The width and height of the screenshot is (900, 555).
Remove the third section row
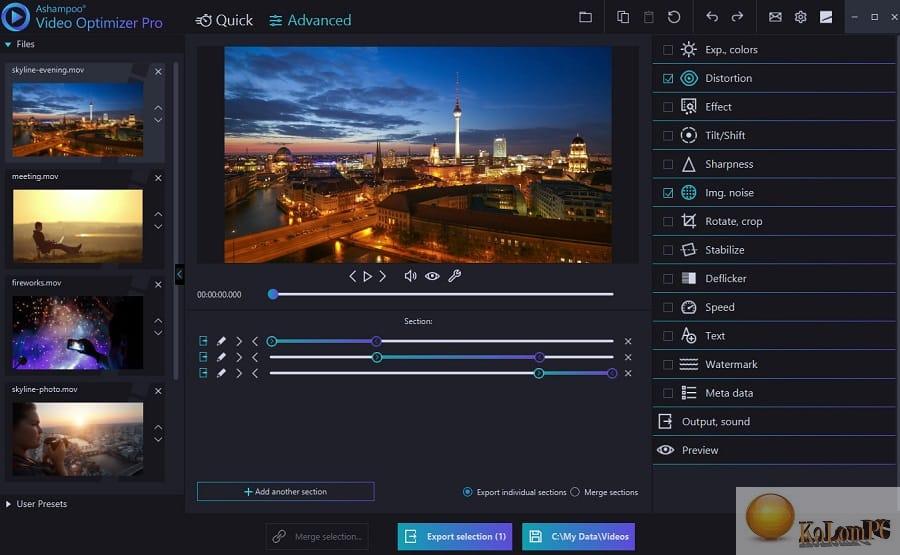(x=628, y=373)
